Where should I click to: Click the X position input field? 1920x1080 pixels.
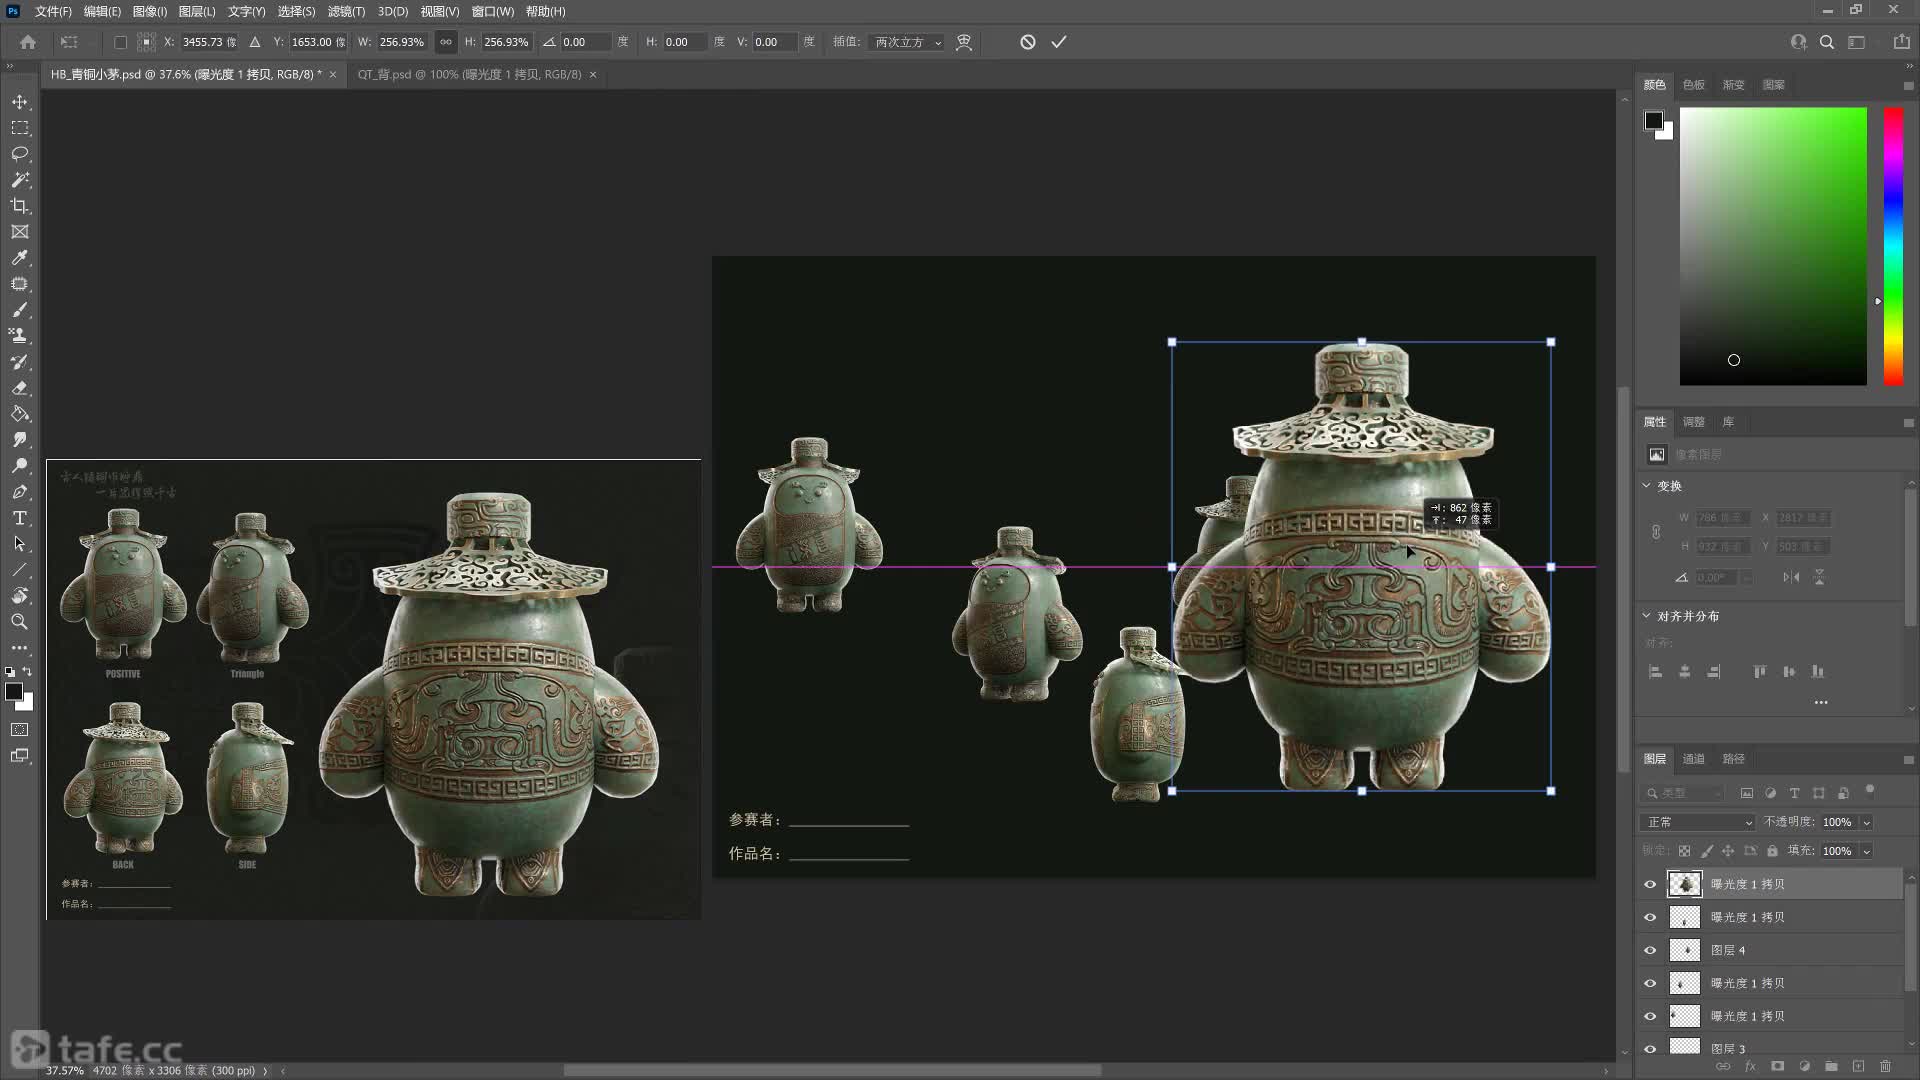pyautogui.click(x=209, y=42)
